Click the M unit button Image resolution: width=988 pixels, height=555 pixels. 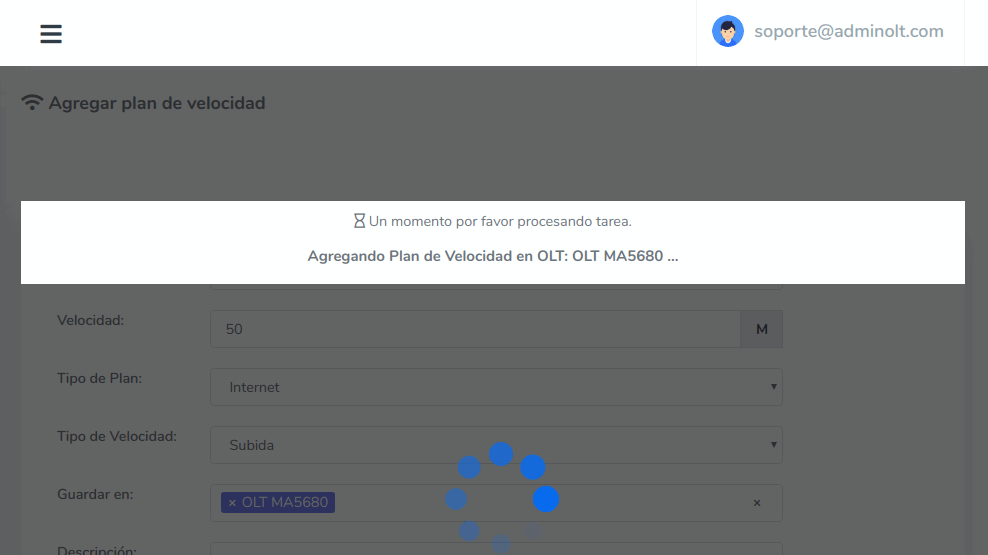[x=761, y=329]
